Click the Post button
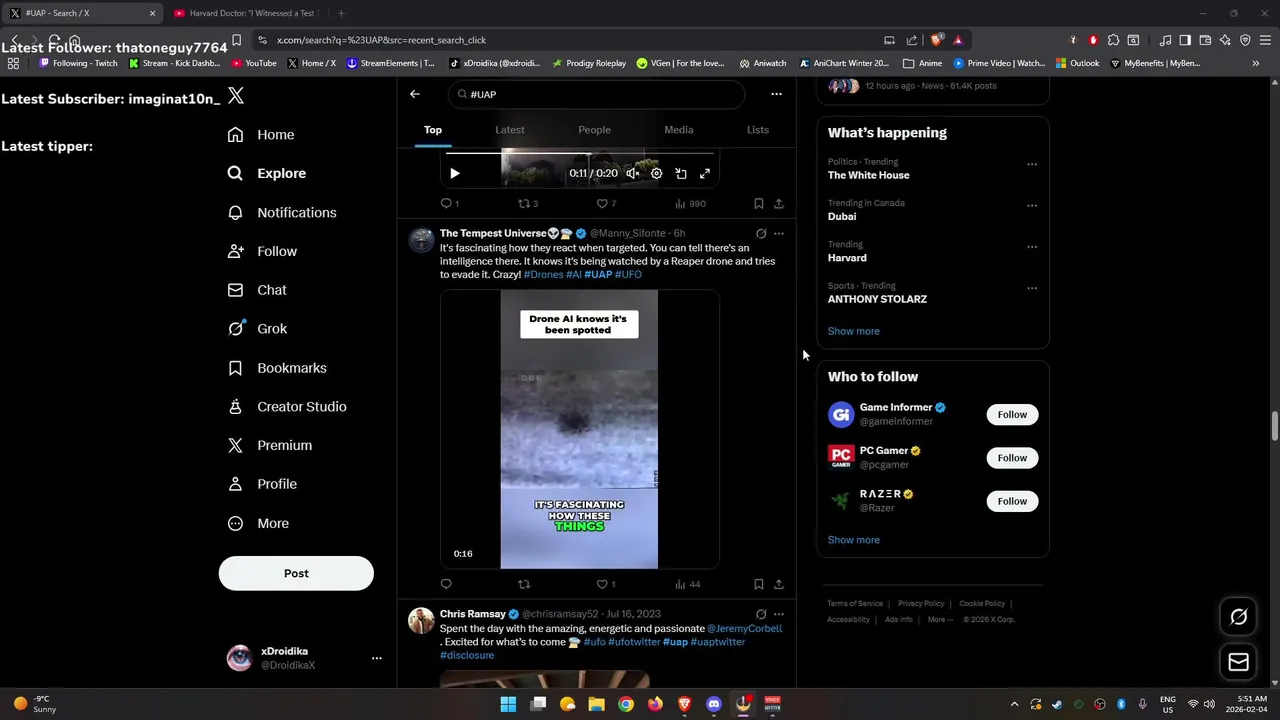 pos(296,573)
